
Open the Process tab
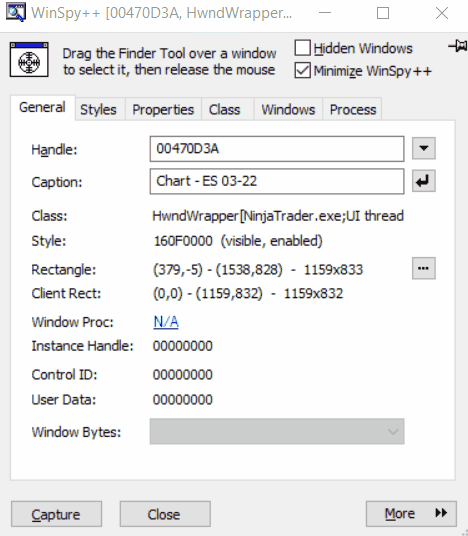point(353,110)
